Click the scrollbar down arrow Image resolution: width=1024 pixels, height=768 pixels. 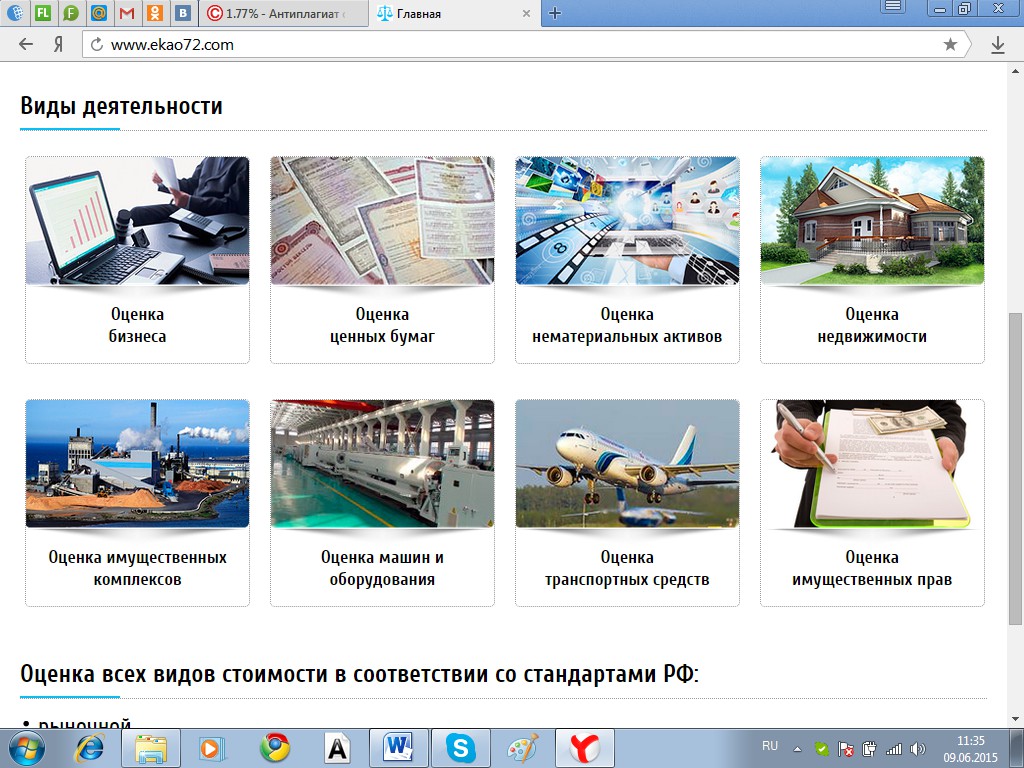(1016, 720)
